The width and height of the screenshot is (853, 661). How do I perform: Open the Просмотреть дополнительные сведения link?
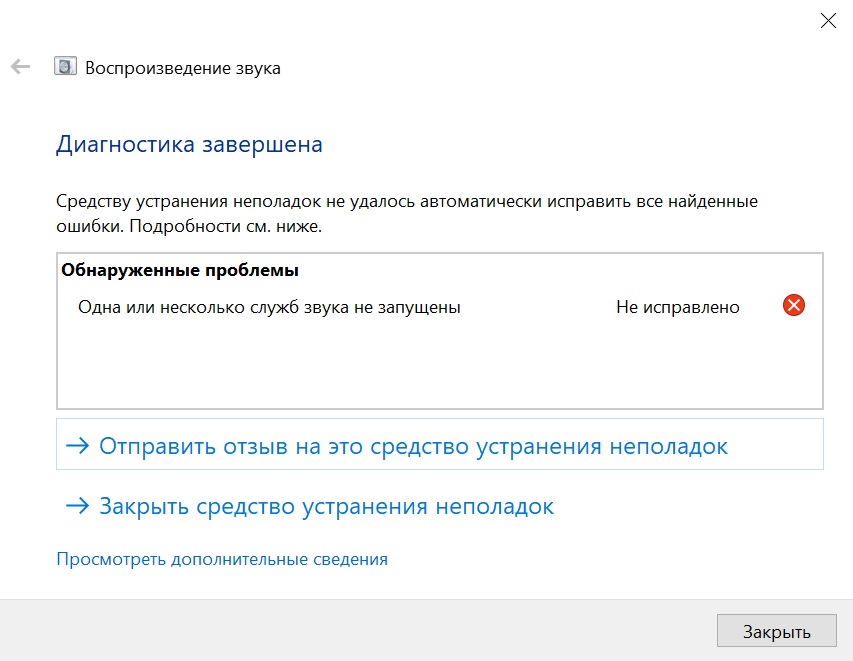[221, 559]
